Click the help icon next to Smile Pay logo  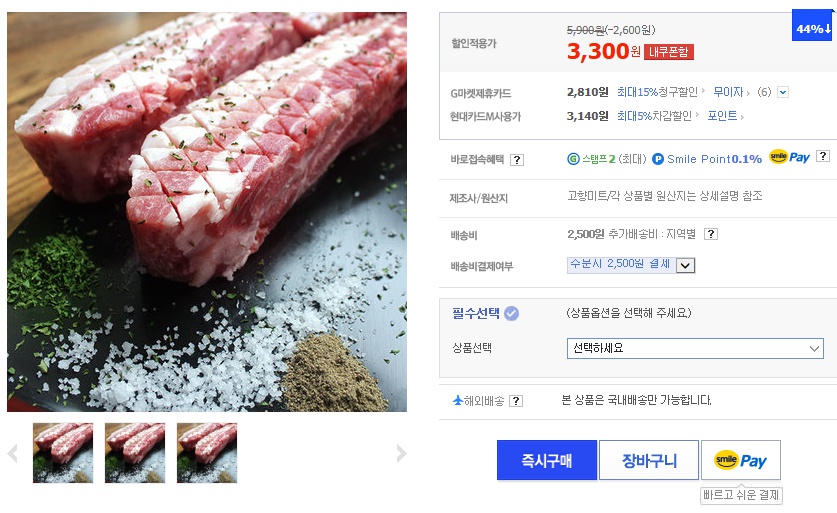pos(822,156)
